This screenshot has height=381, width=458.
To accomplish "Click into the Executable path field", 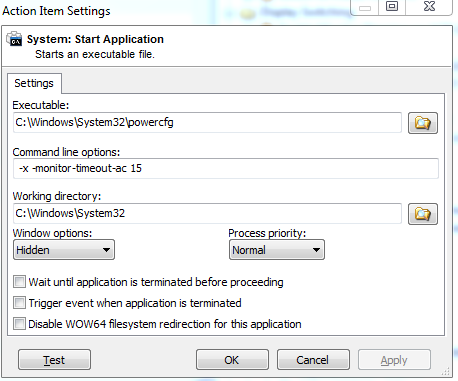I will (207, 123).
